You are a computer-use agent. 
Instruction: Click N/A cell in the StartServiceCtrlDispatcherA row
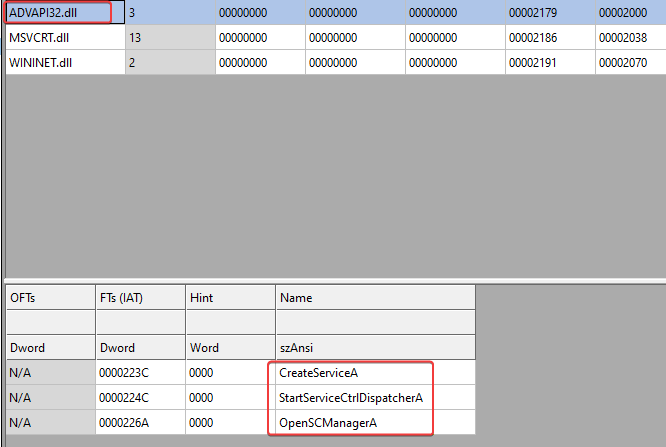(x=51, y=398)
